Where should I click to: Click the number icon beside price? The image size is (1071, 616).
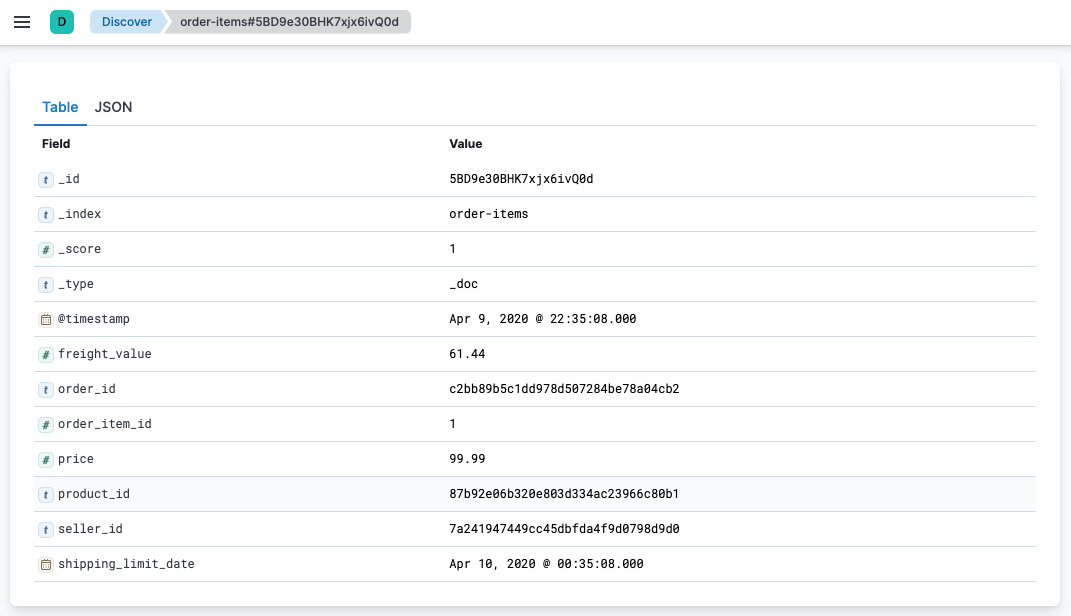45,460
